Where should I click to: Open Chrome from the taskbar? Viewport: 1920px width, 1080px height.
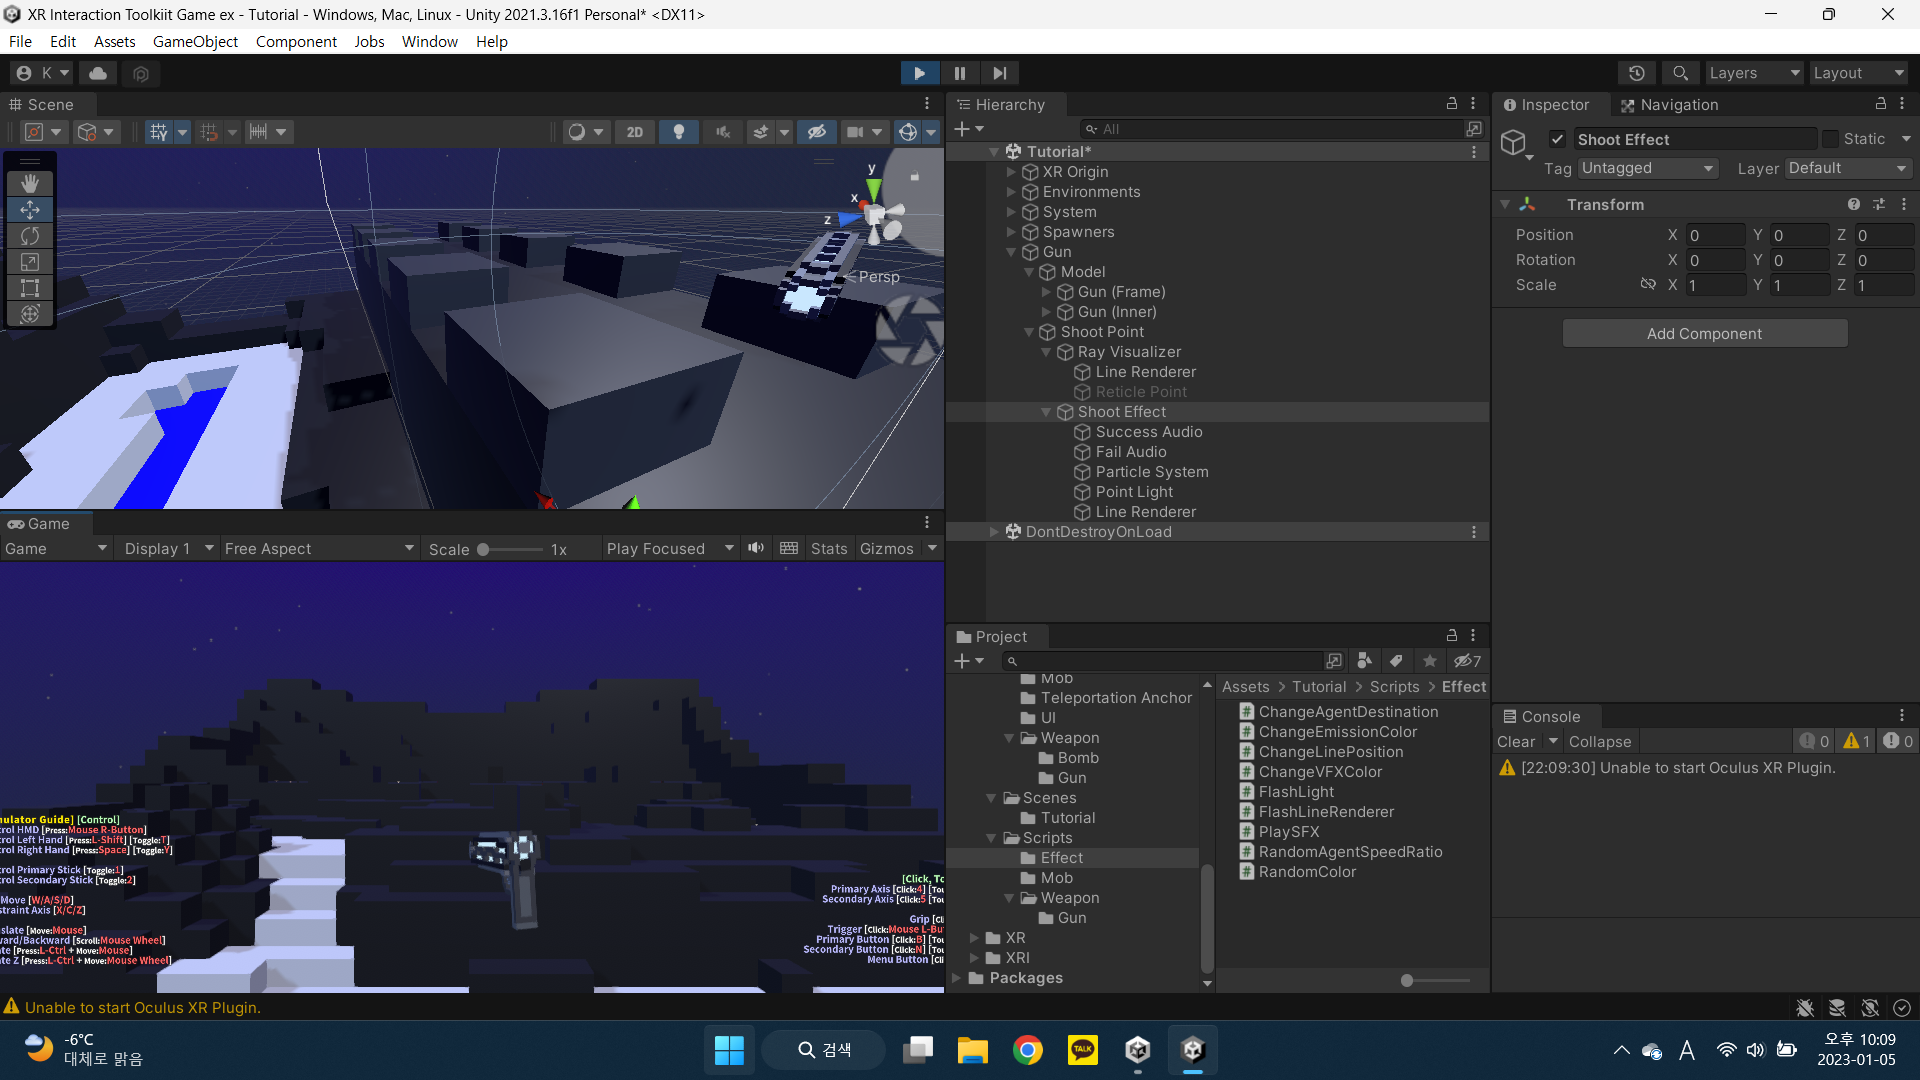coord(1027,1050)
